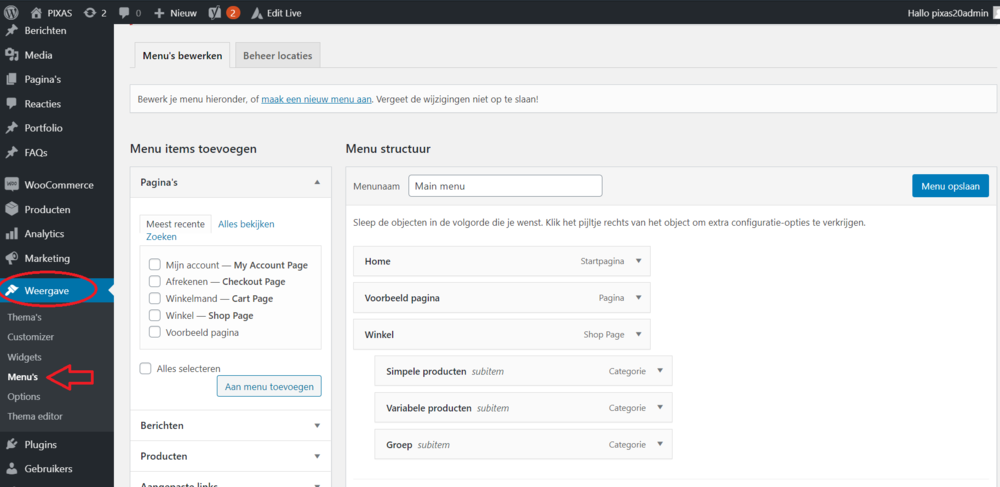The width and height of the screenshot is (1000, 487).
Task: Open the updates icon showing 2
Action: click(x=89, y=13)
